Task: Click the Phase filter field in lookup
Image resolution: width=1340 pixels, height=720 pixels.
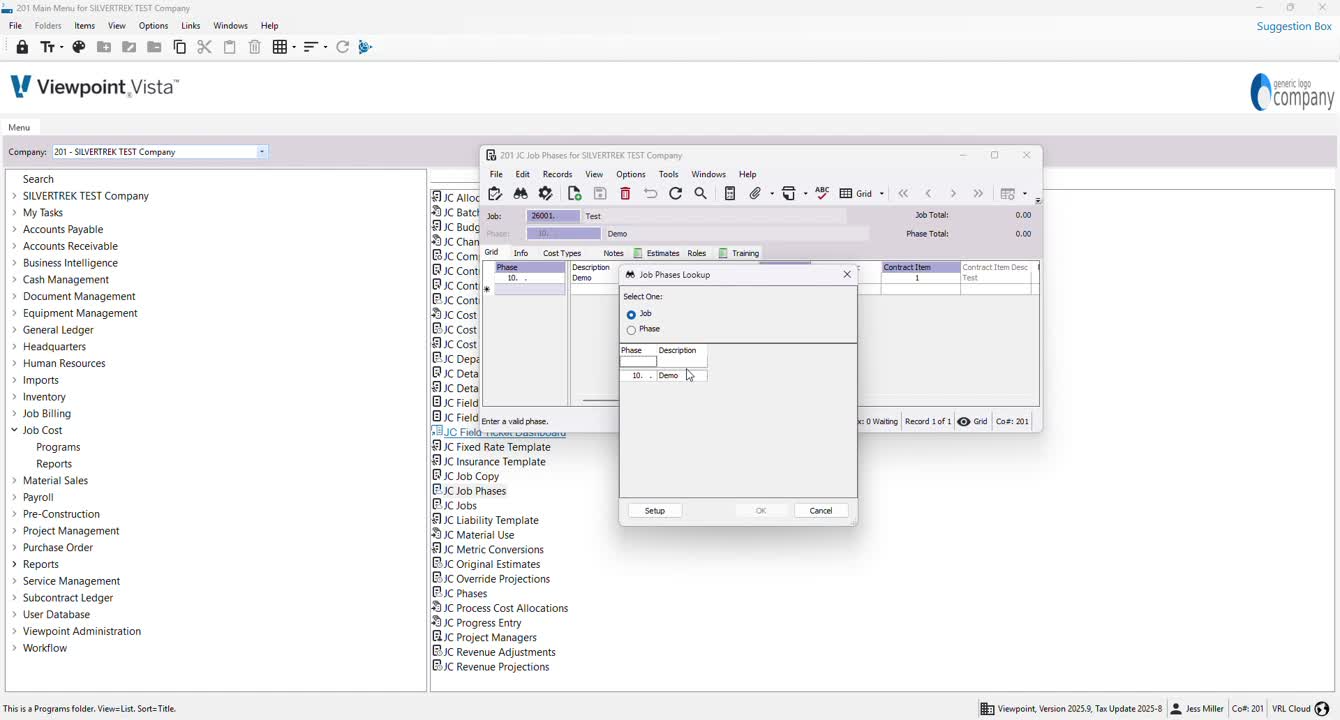Action: click(638, 362)
